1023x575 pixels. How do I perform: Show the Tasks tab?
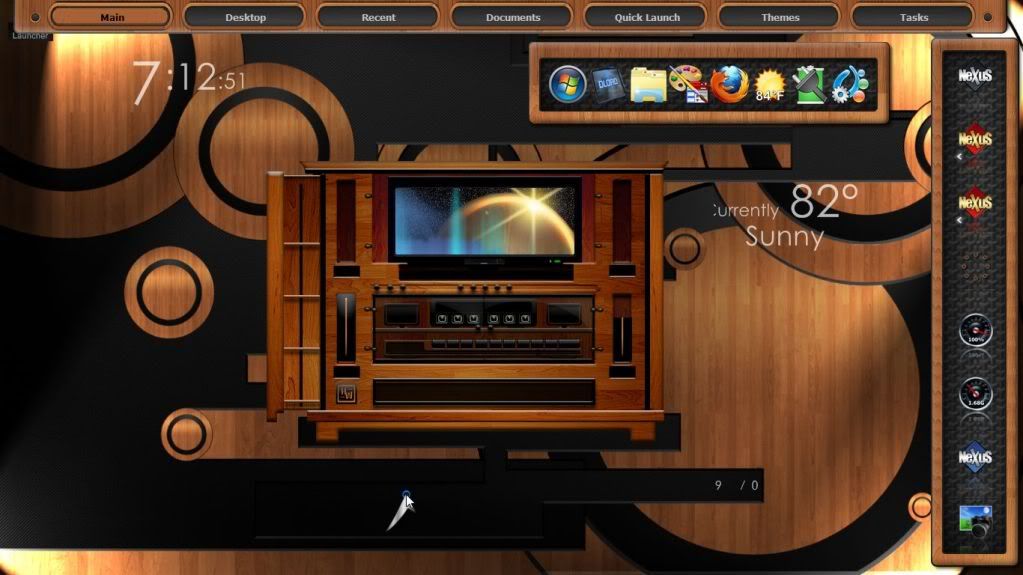tap(913, 17)
